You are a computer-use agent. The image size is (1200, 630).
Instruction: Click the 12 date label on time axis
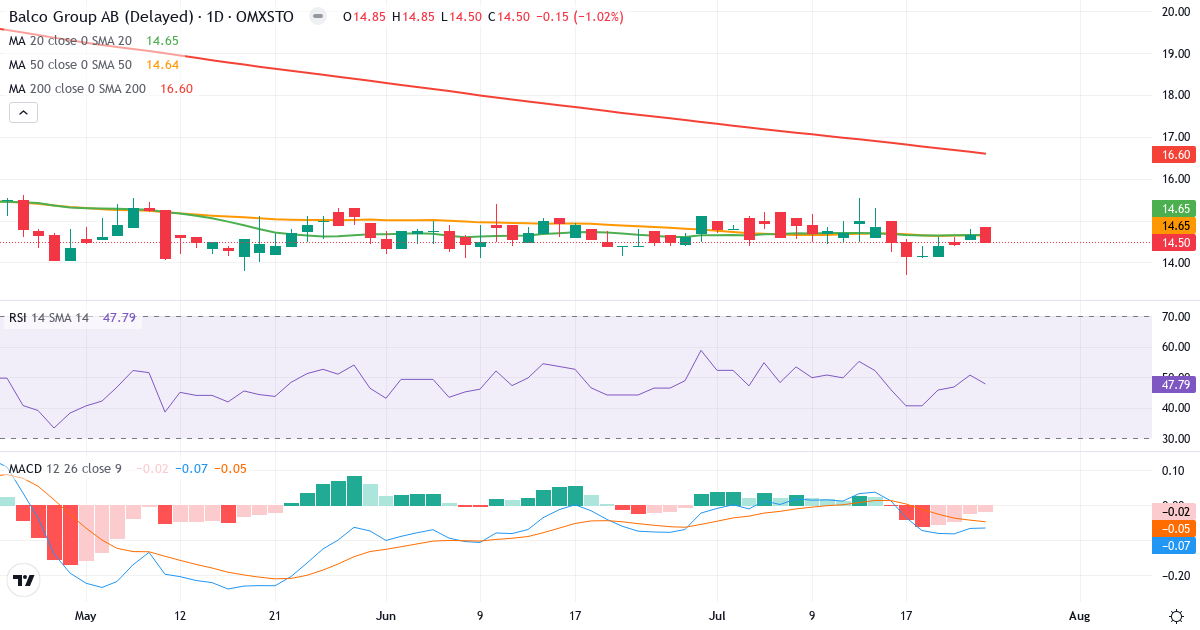point(180,615)
